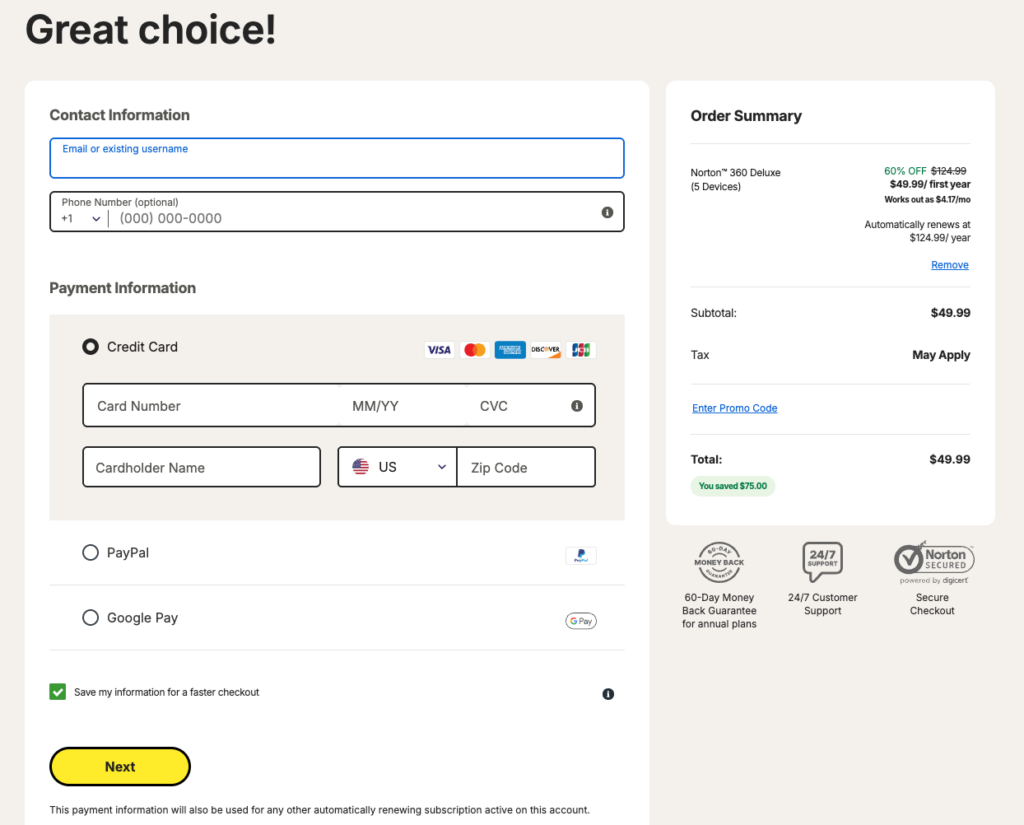Click the May Apply tax value
1024x825 pixels.
[x=941, y=355]
